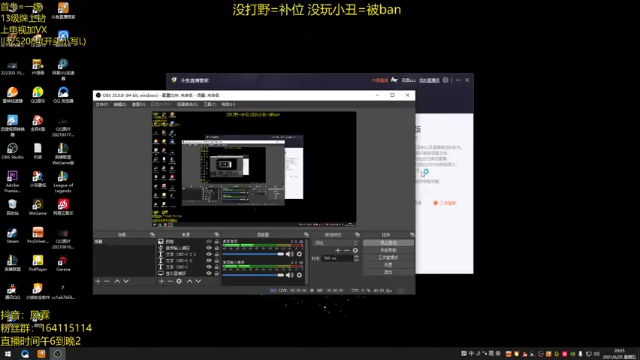Open desktop audio mixer settings gear
This screenshot has width=640, height=360.
pos(299,254)
